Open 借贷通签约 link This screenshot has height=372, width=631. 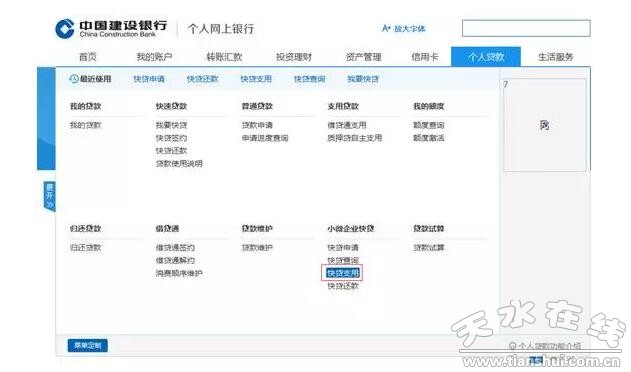click(175, 248)
